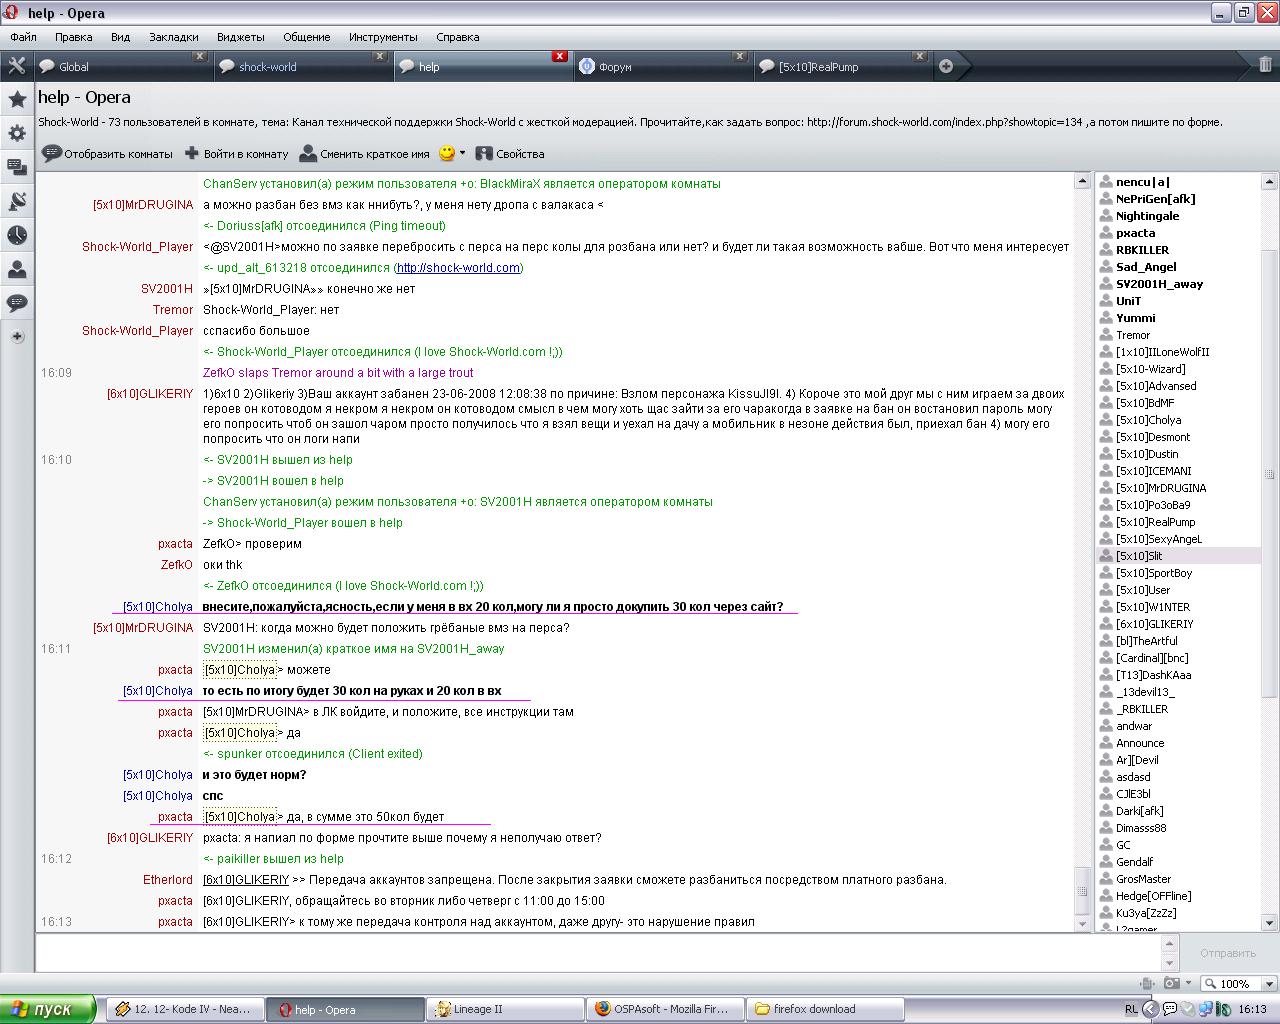
Task: Close the shock-world tab
Action: (380, 56)
